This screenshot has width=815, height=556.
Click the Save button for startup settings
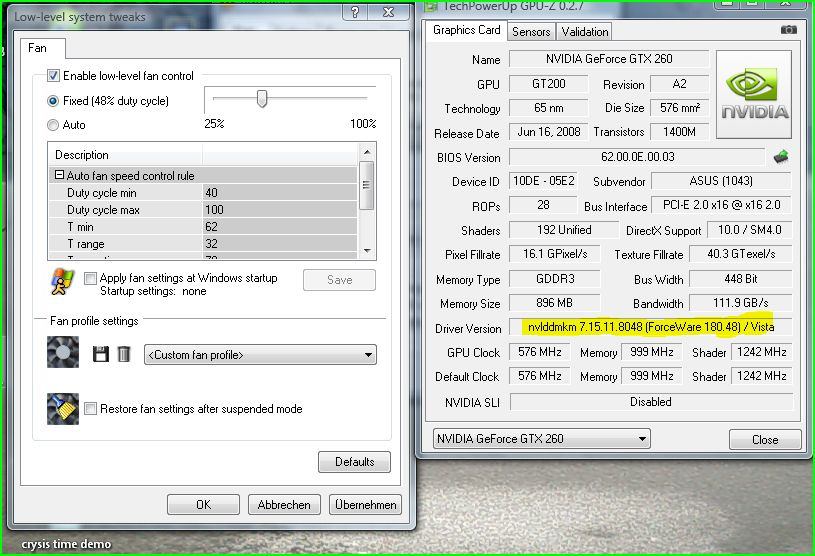pyautogui.click(x=339, y=280)
